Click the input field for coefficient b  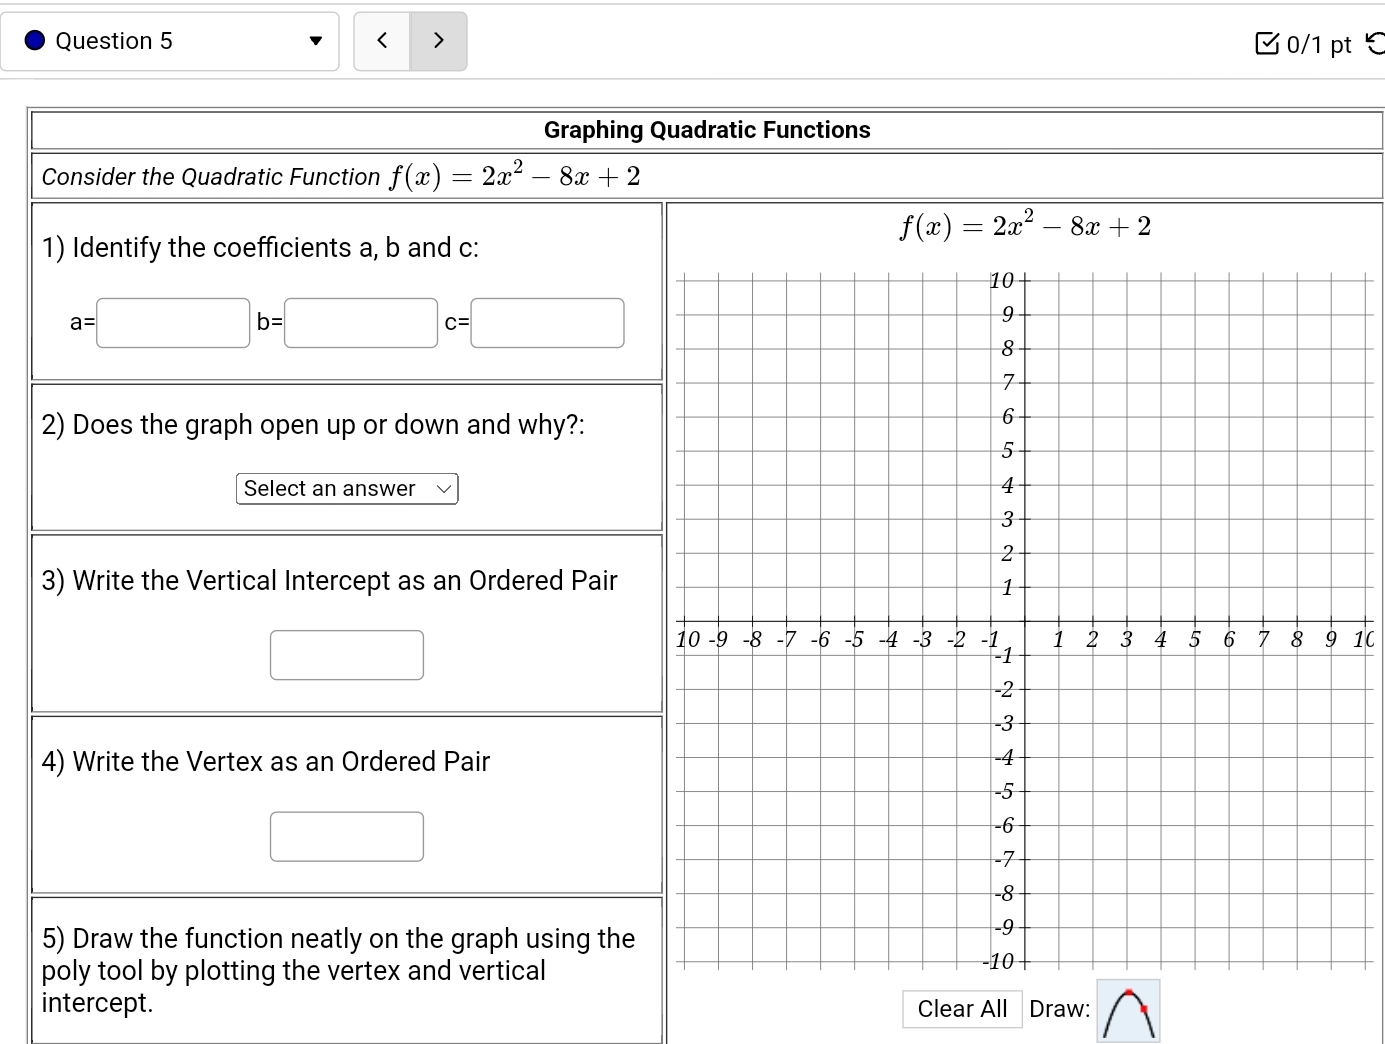[361, 323]
